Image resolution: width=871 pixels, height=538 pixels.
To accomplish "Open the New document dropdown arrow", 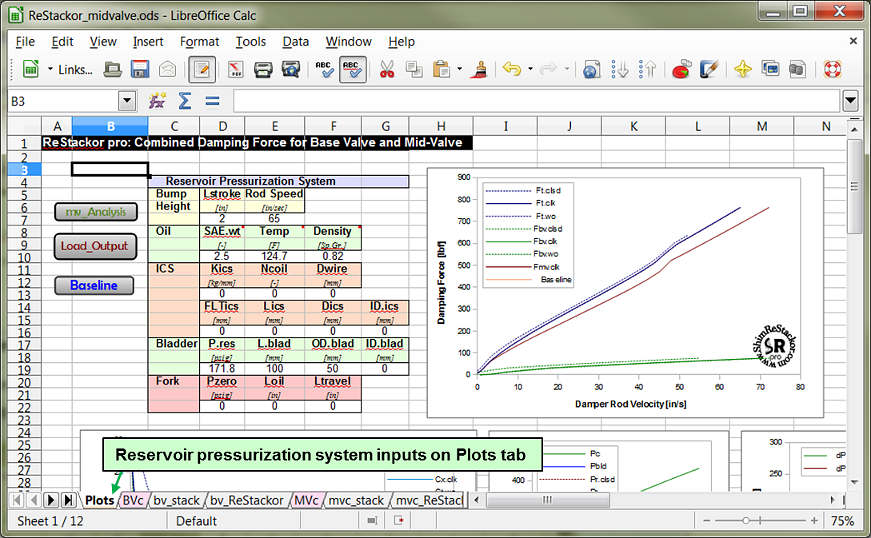I will 50,69.
